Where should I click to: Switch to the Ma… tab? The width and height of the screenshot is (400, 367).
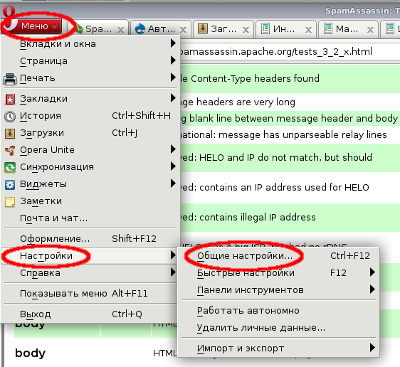(348, 29)
